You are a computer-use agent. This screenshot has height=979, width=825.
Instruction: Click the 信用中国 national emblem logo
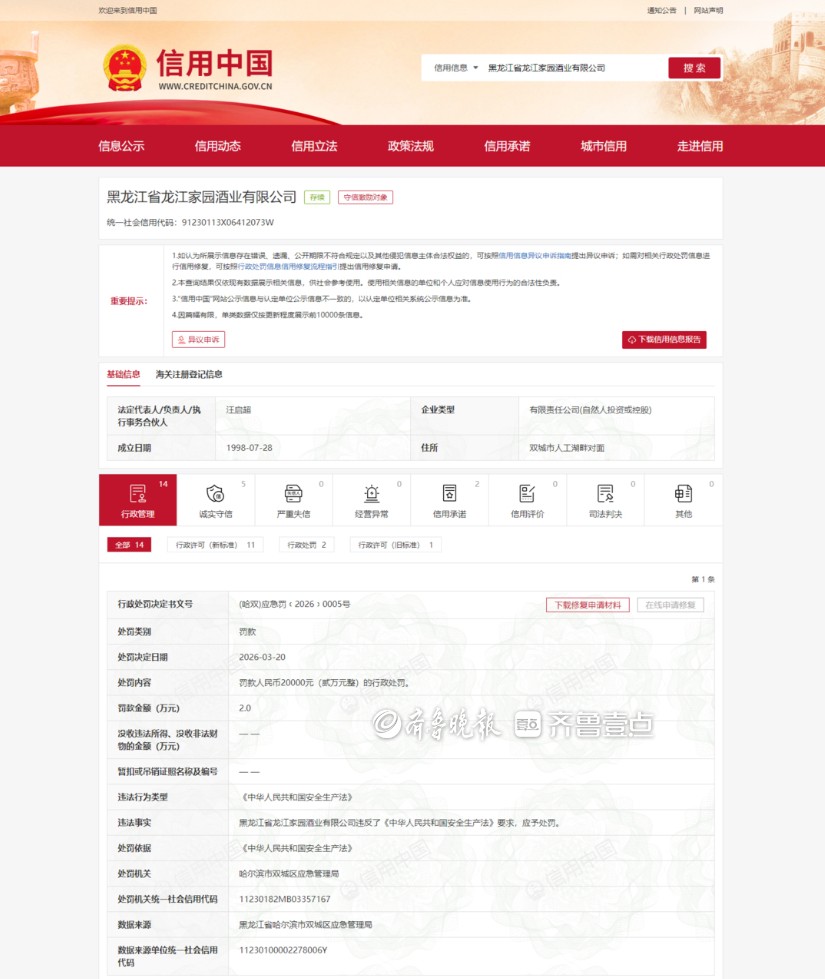(x=125, y=67)
